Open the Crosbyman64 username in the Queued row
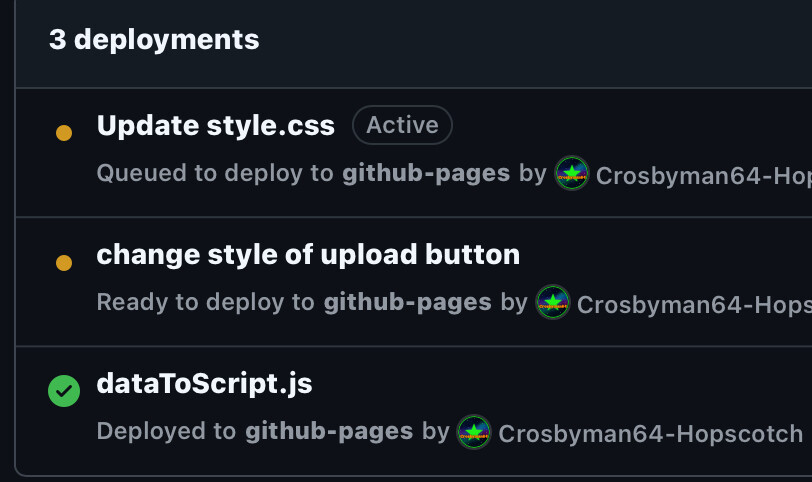 tap(704, 176)
